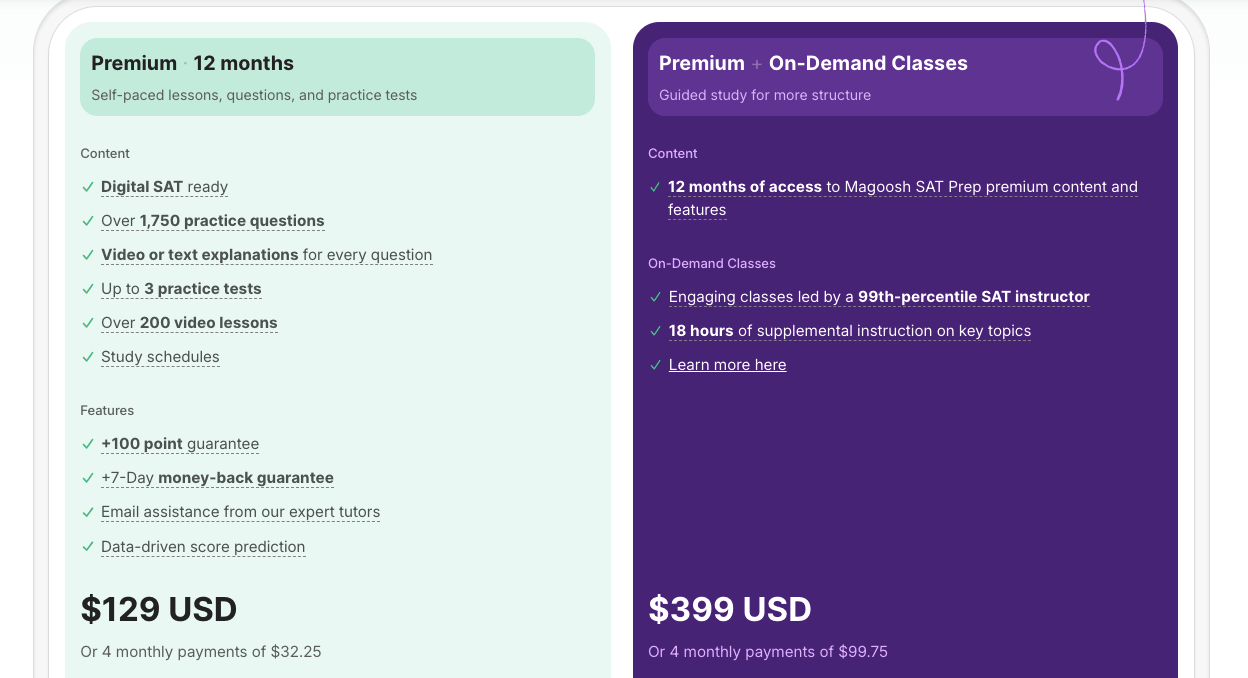The width and height of the screenshot is (1248, 678).
Task: Click the checkmark beside 18 hours of supplemental instruction
Action: click(655, 331)
